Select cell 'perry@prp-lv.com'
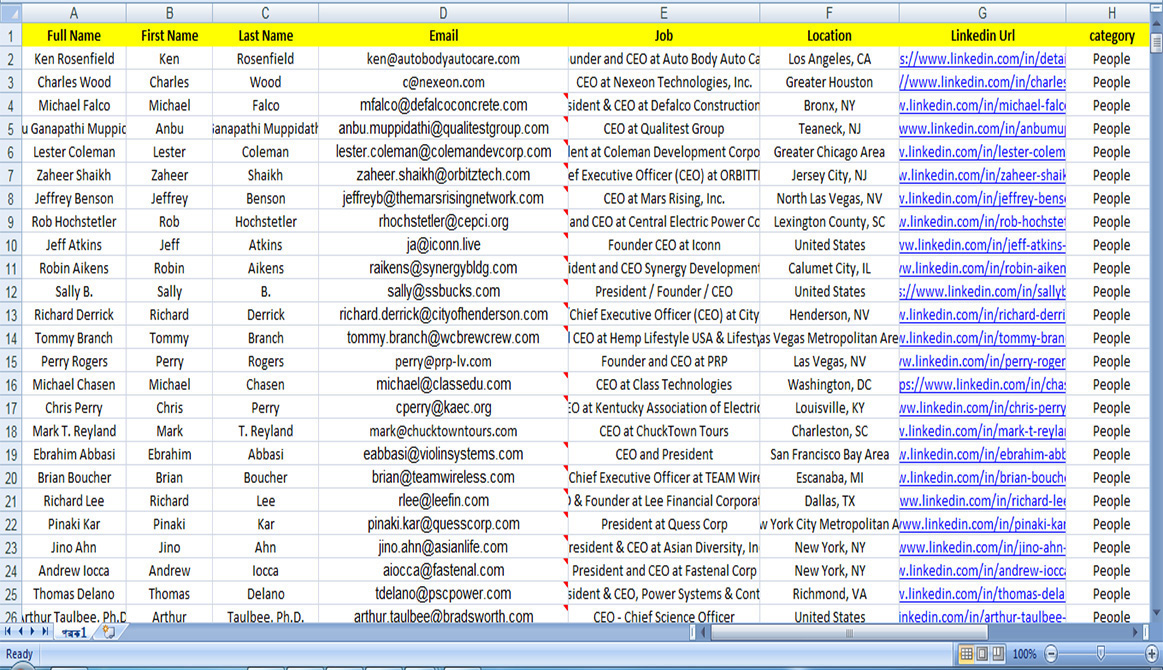Image resolution: width=1163 pixels, height=670 pixels. click(443, 361)
